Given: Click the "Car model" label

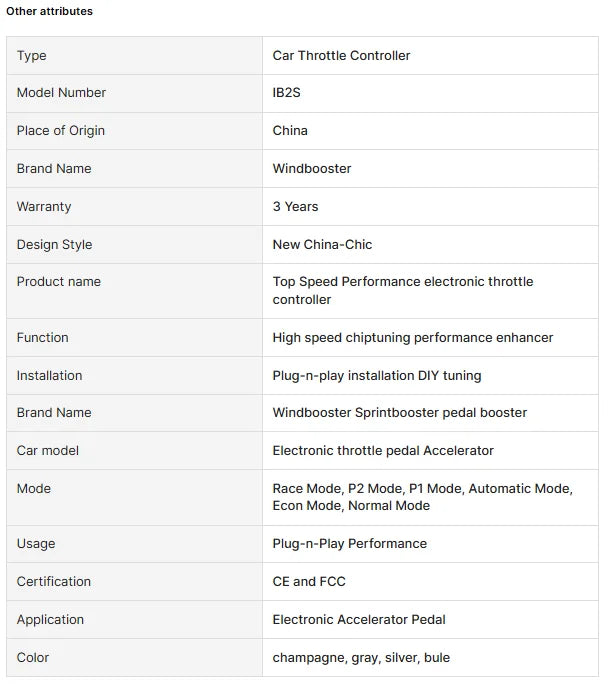Looking at the screenshot, I should pyautogui.click(x=47, y=451).
